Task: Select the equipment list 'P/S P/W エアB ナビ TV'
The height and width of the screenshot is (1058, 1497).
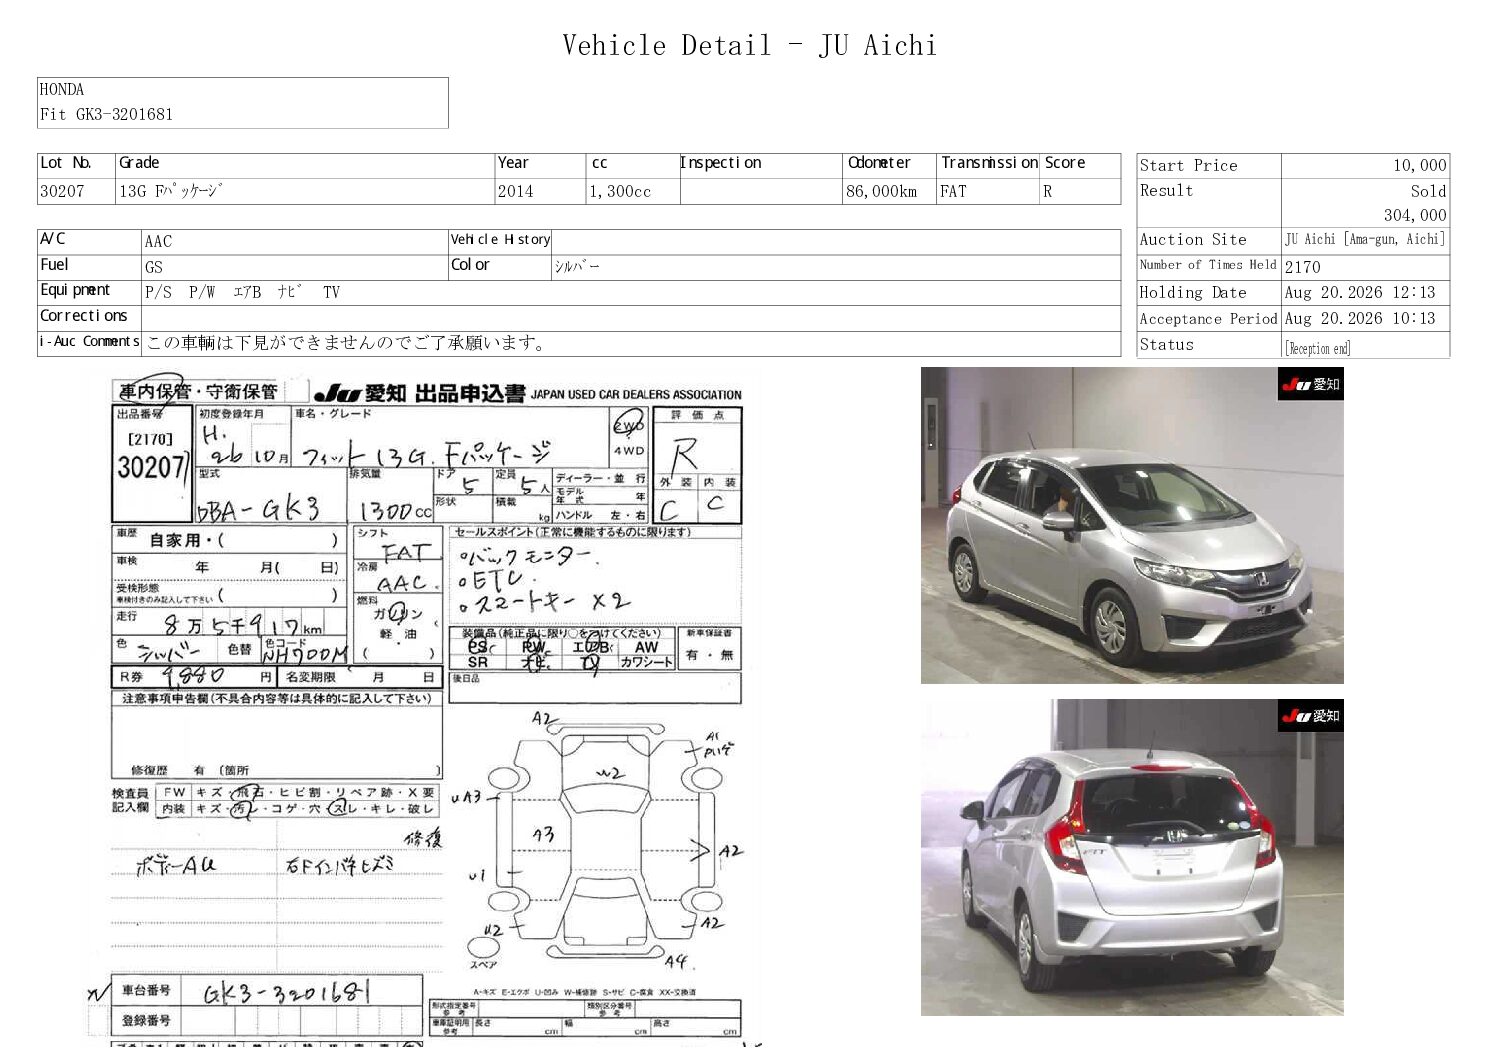Action: (242, 292)
